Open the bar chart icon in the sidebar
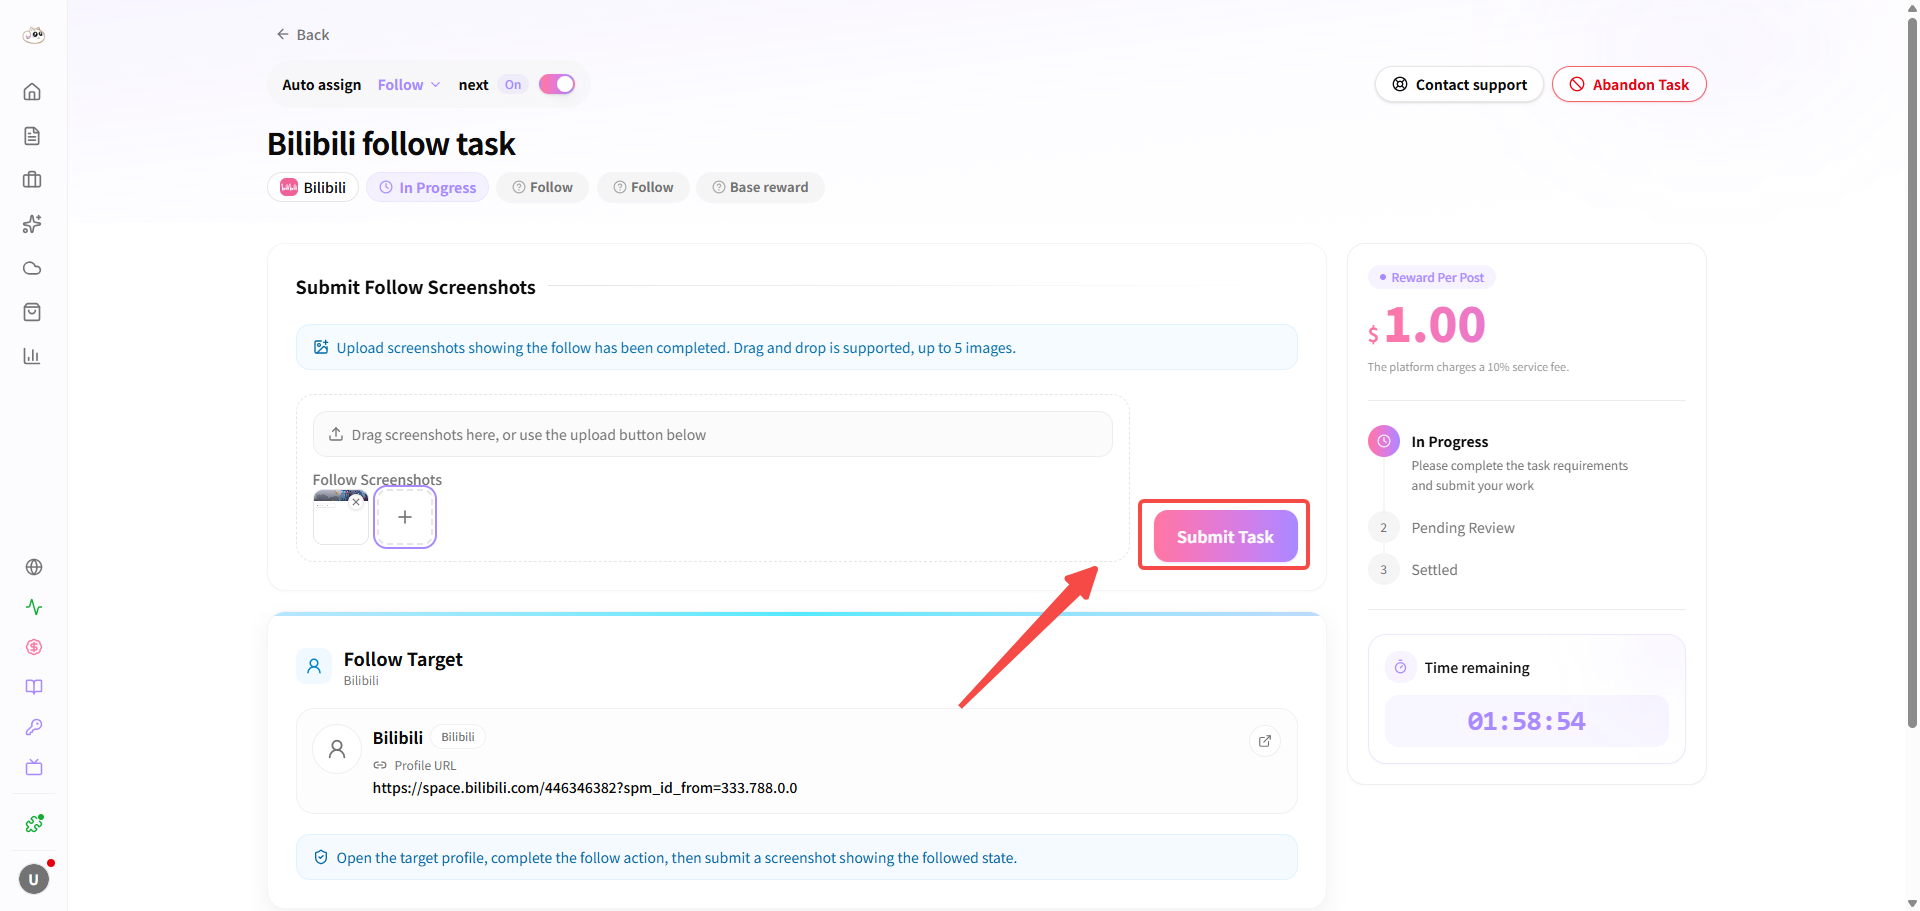The image size is (1920, 911). point(32,356)
